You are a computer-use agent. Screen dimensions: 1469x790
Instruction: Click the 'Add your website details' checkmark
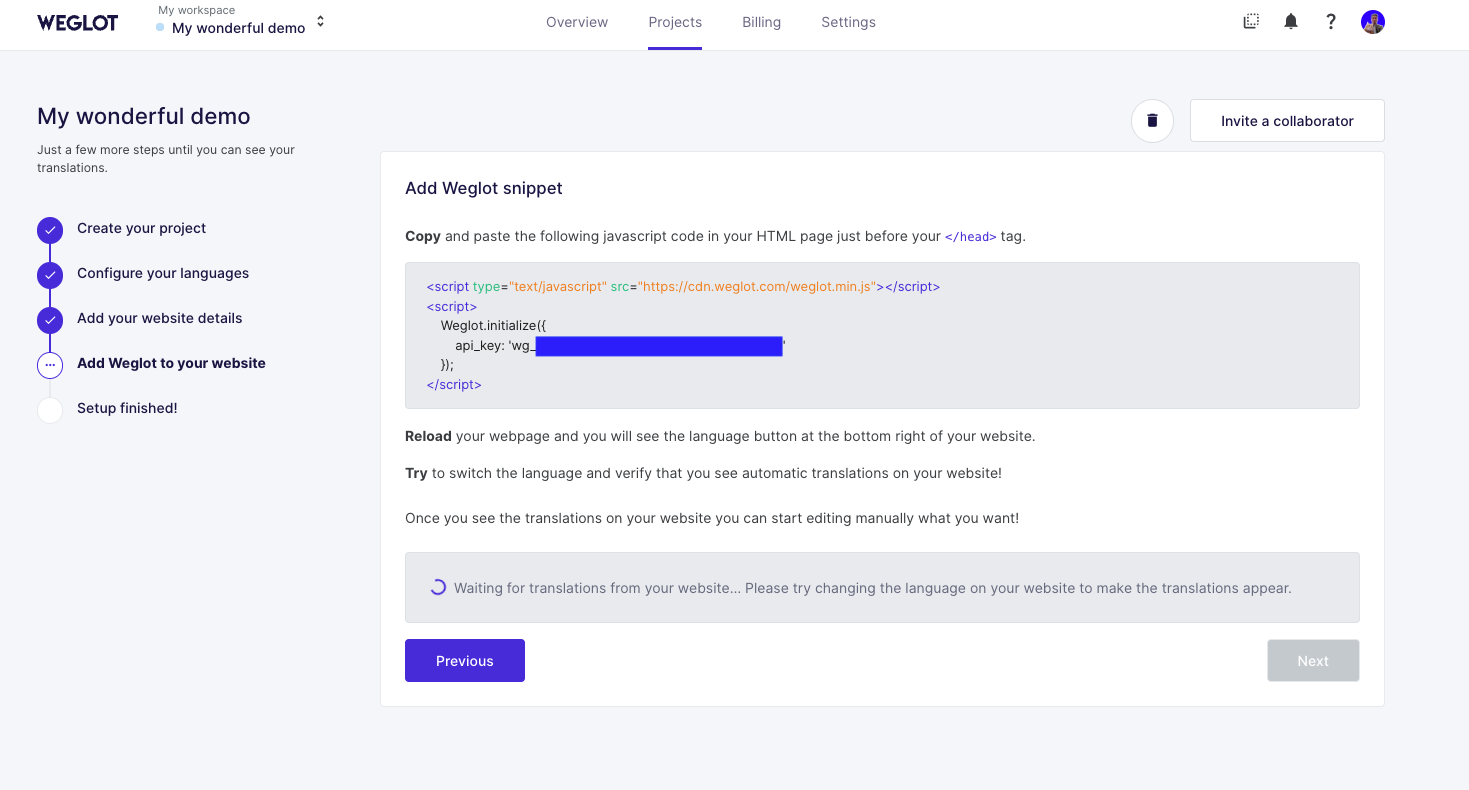[50, 320]
